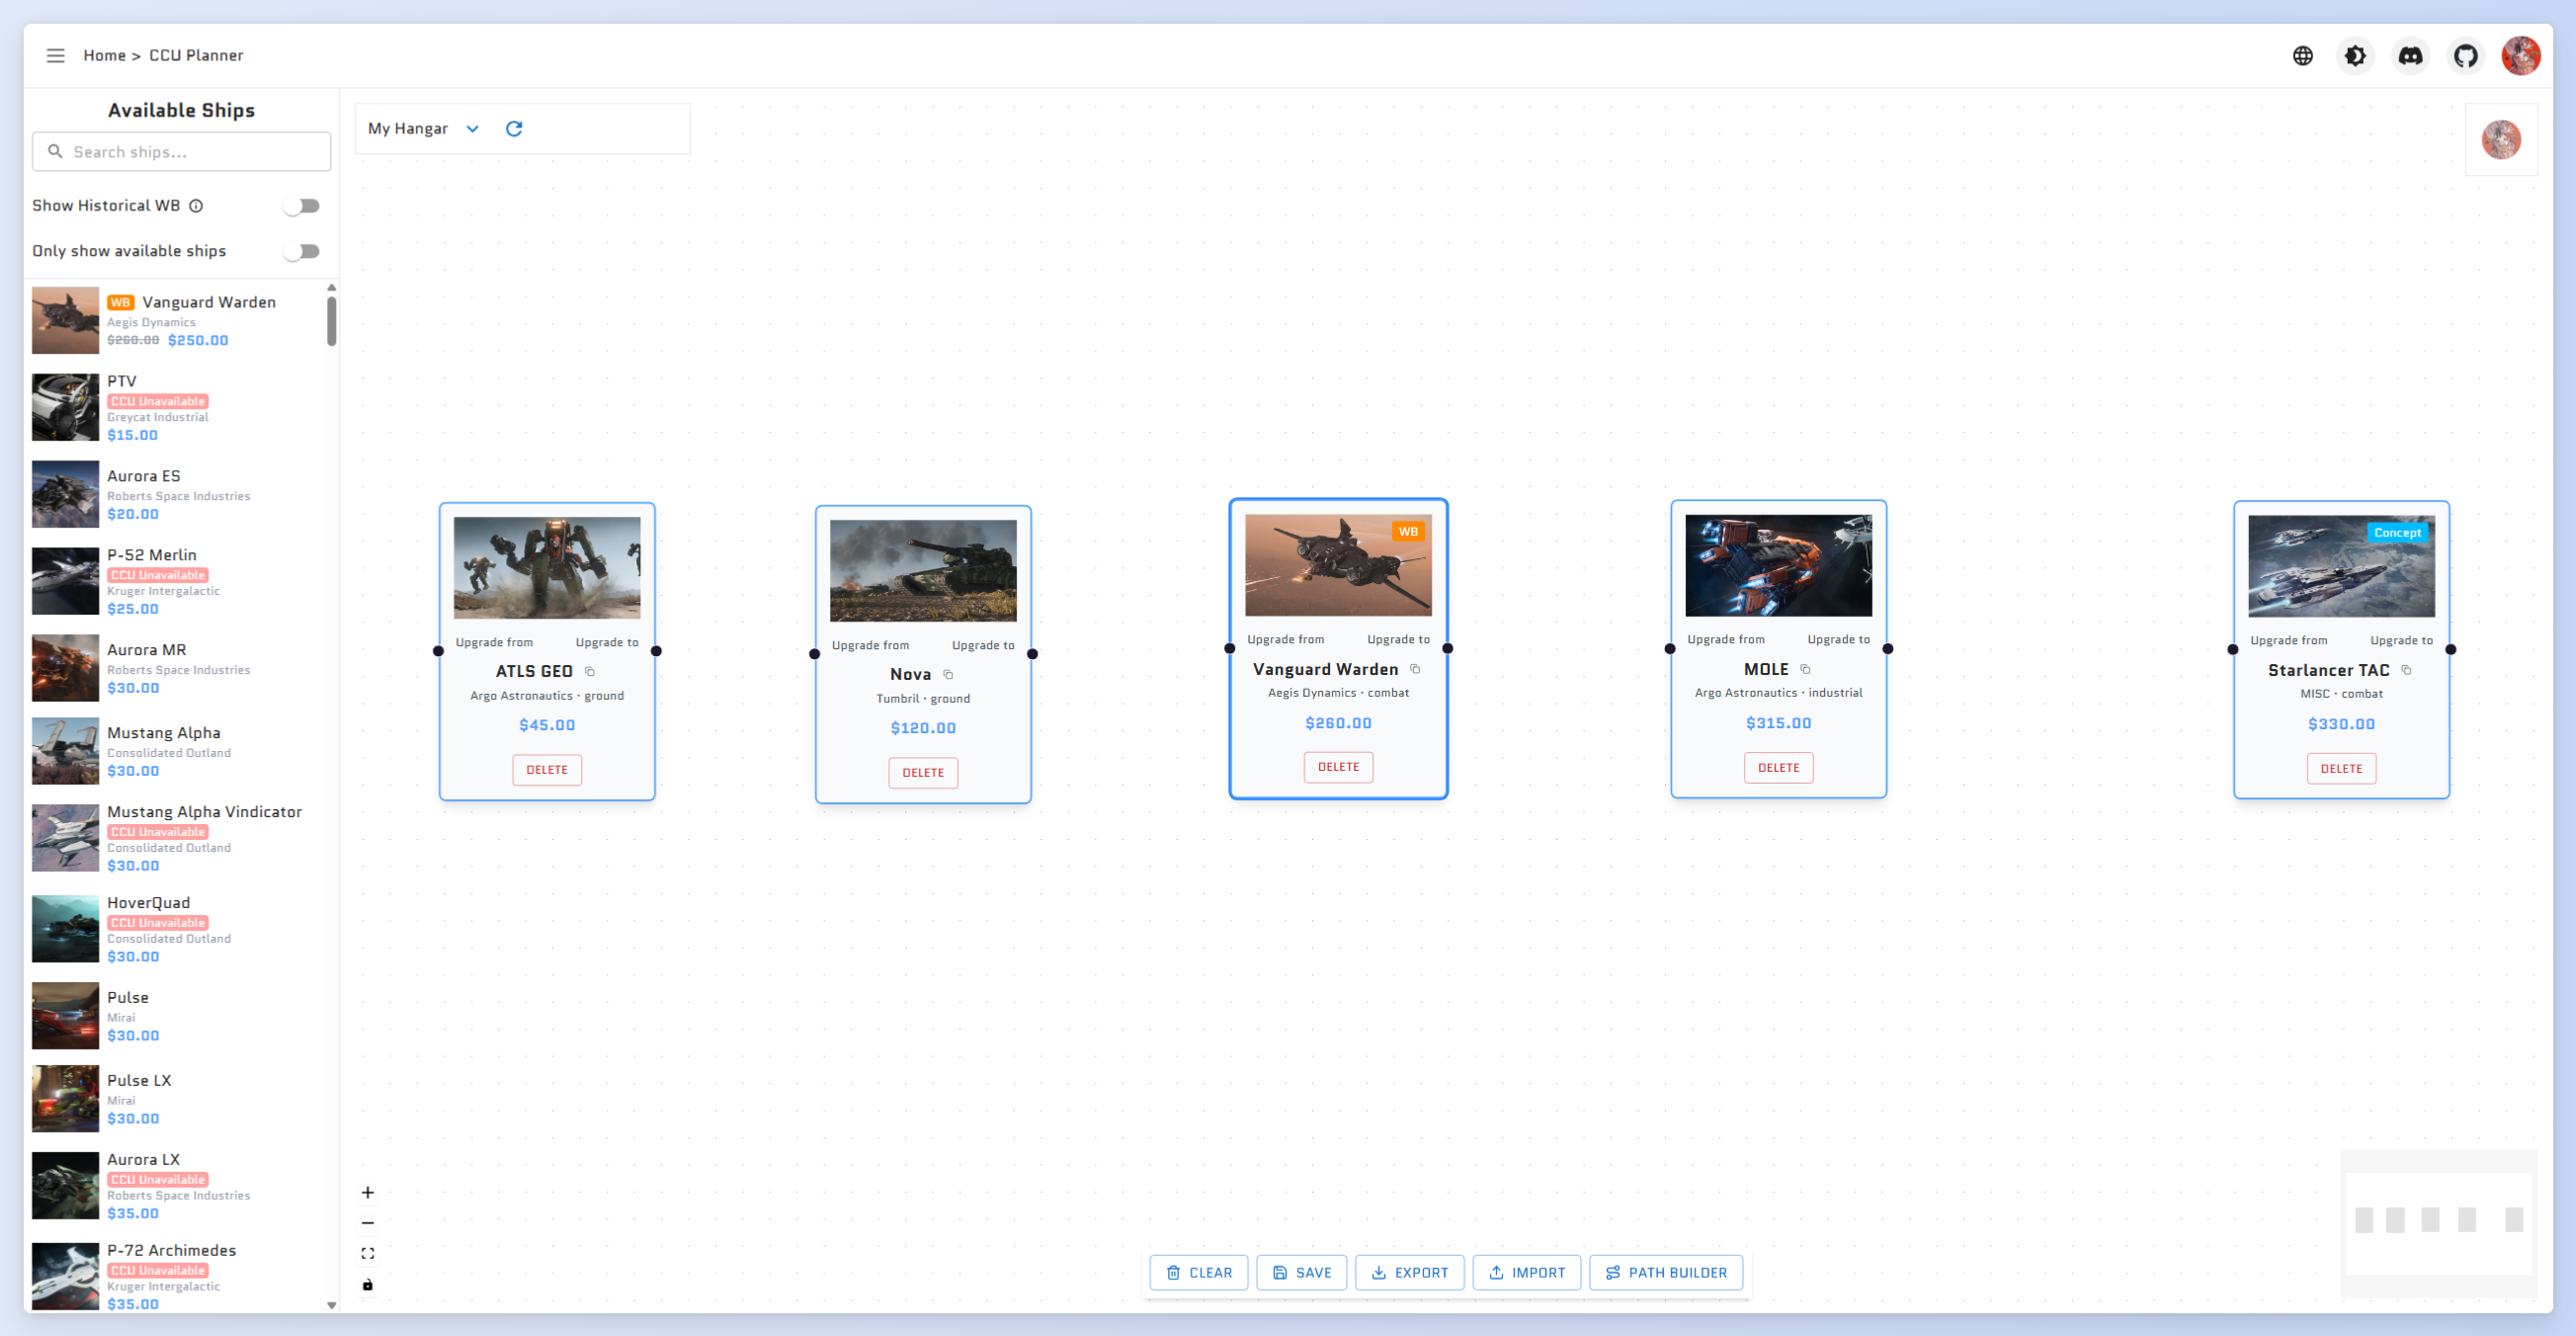Zoom in with the plus control
This screenshot has height=1336, width=2576.
click(368, 1192)
